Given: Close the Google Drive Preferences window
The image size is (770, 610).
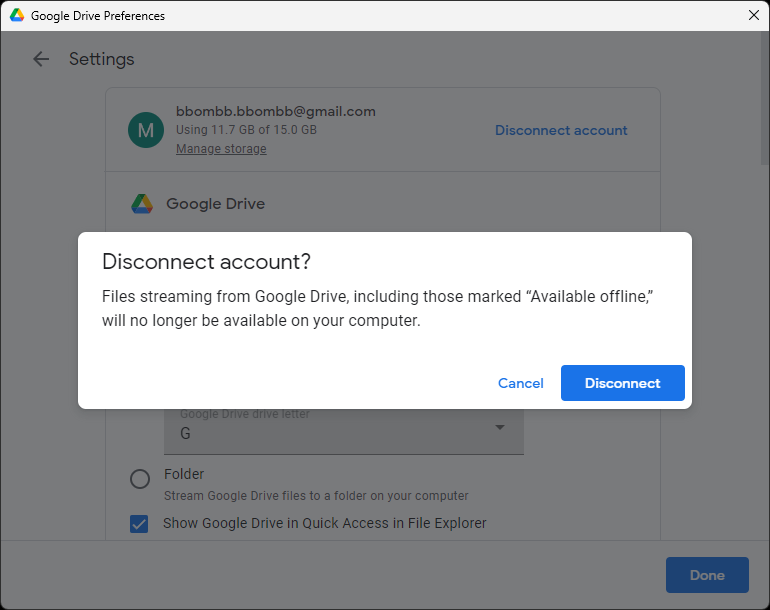Looking at the screenshot, I should pos(753,15).
